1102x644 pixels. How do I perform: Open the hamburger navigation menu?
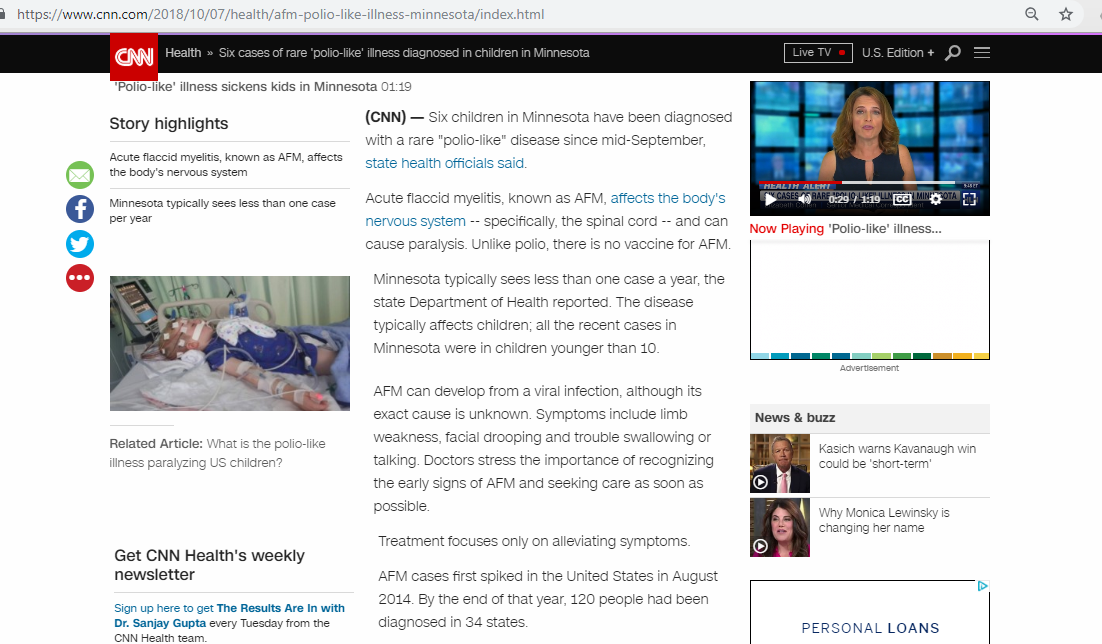click(x=982, y=53)
